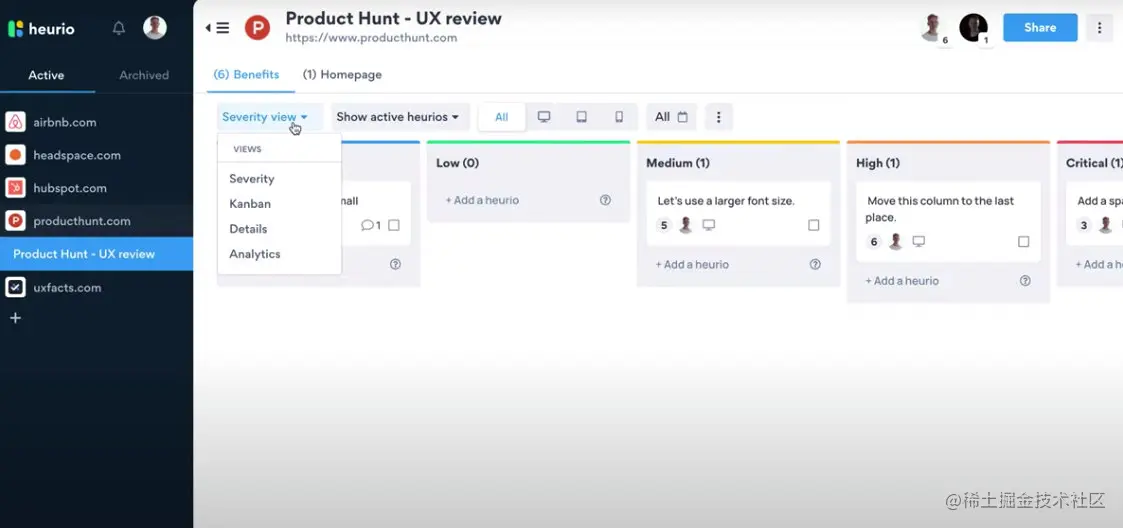Open comment icon on first column card
This screenshot has width=1123, height=528.
[371, 225]
